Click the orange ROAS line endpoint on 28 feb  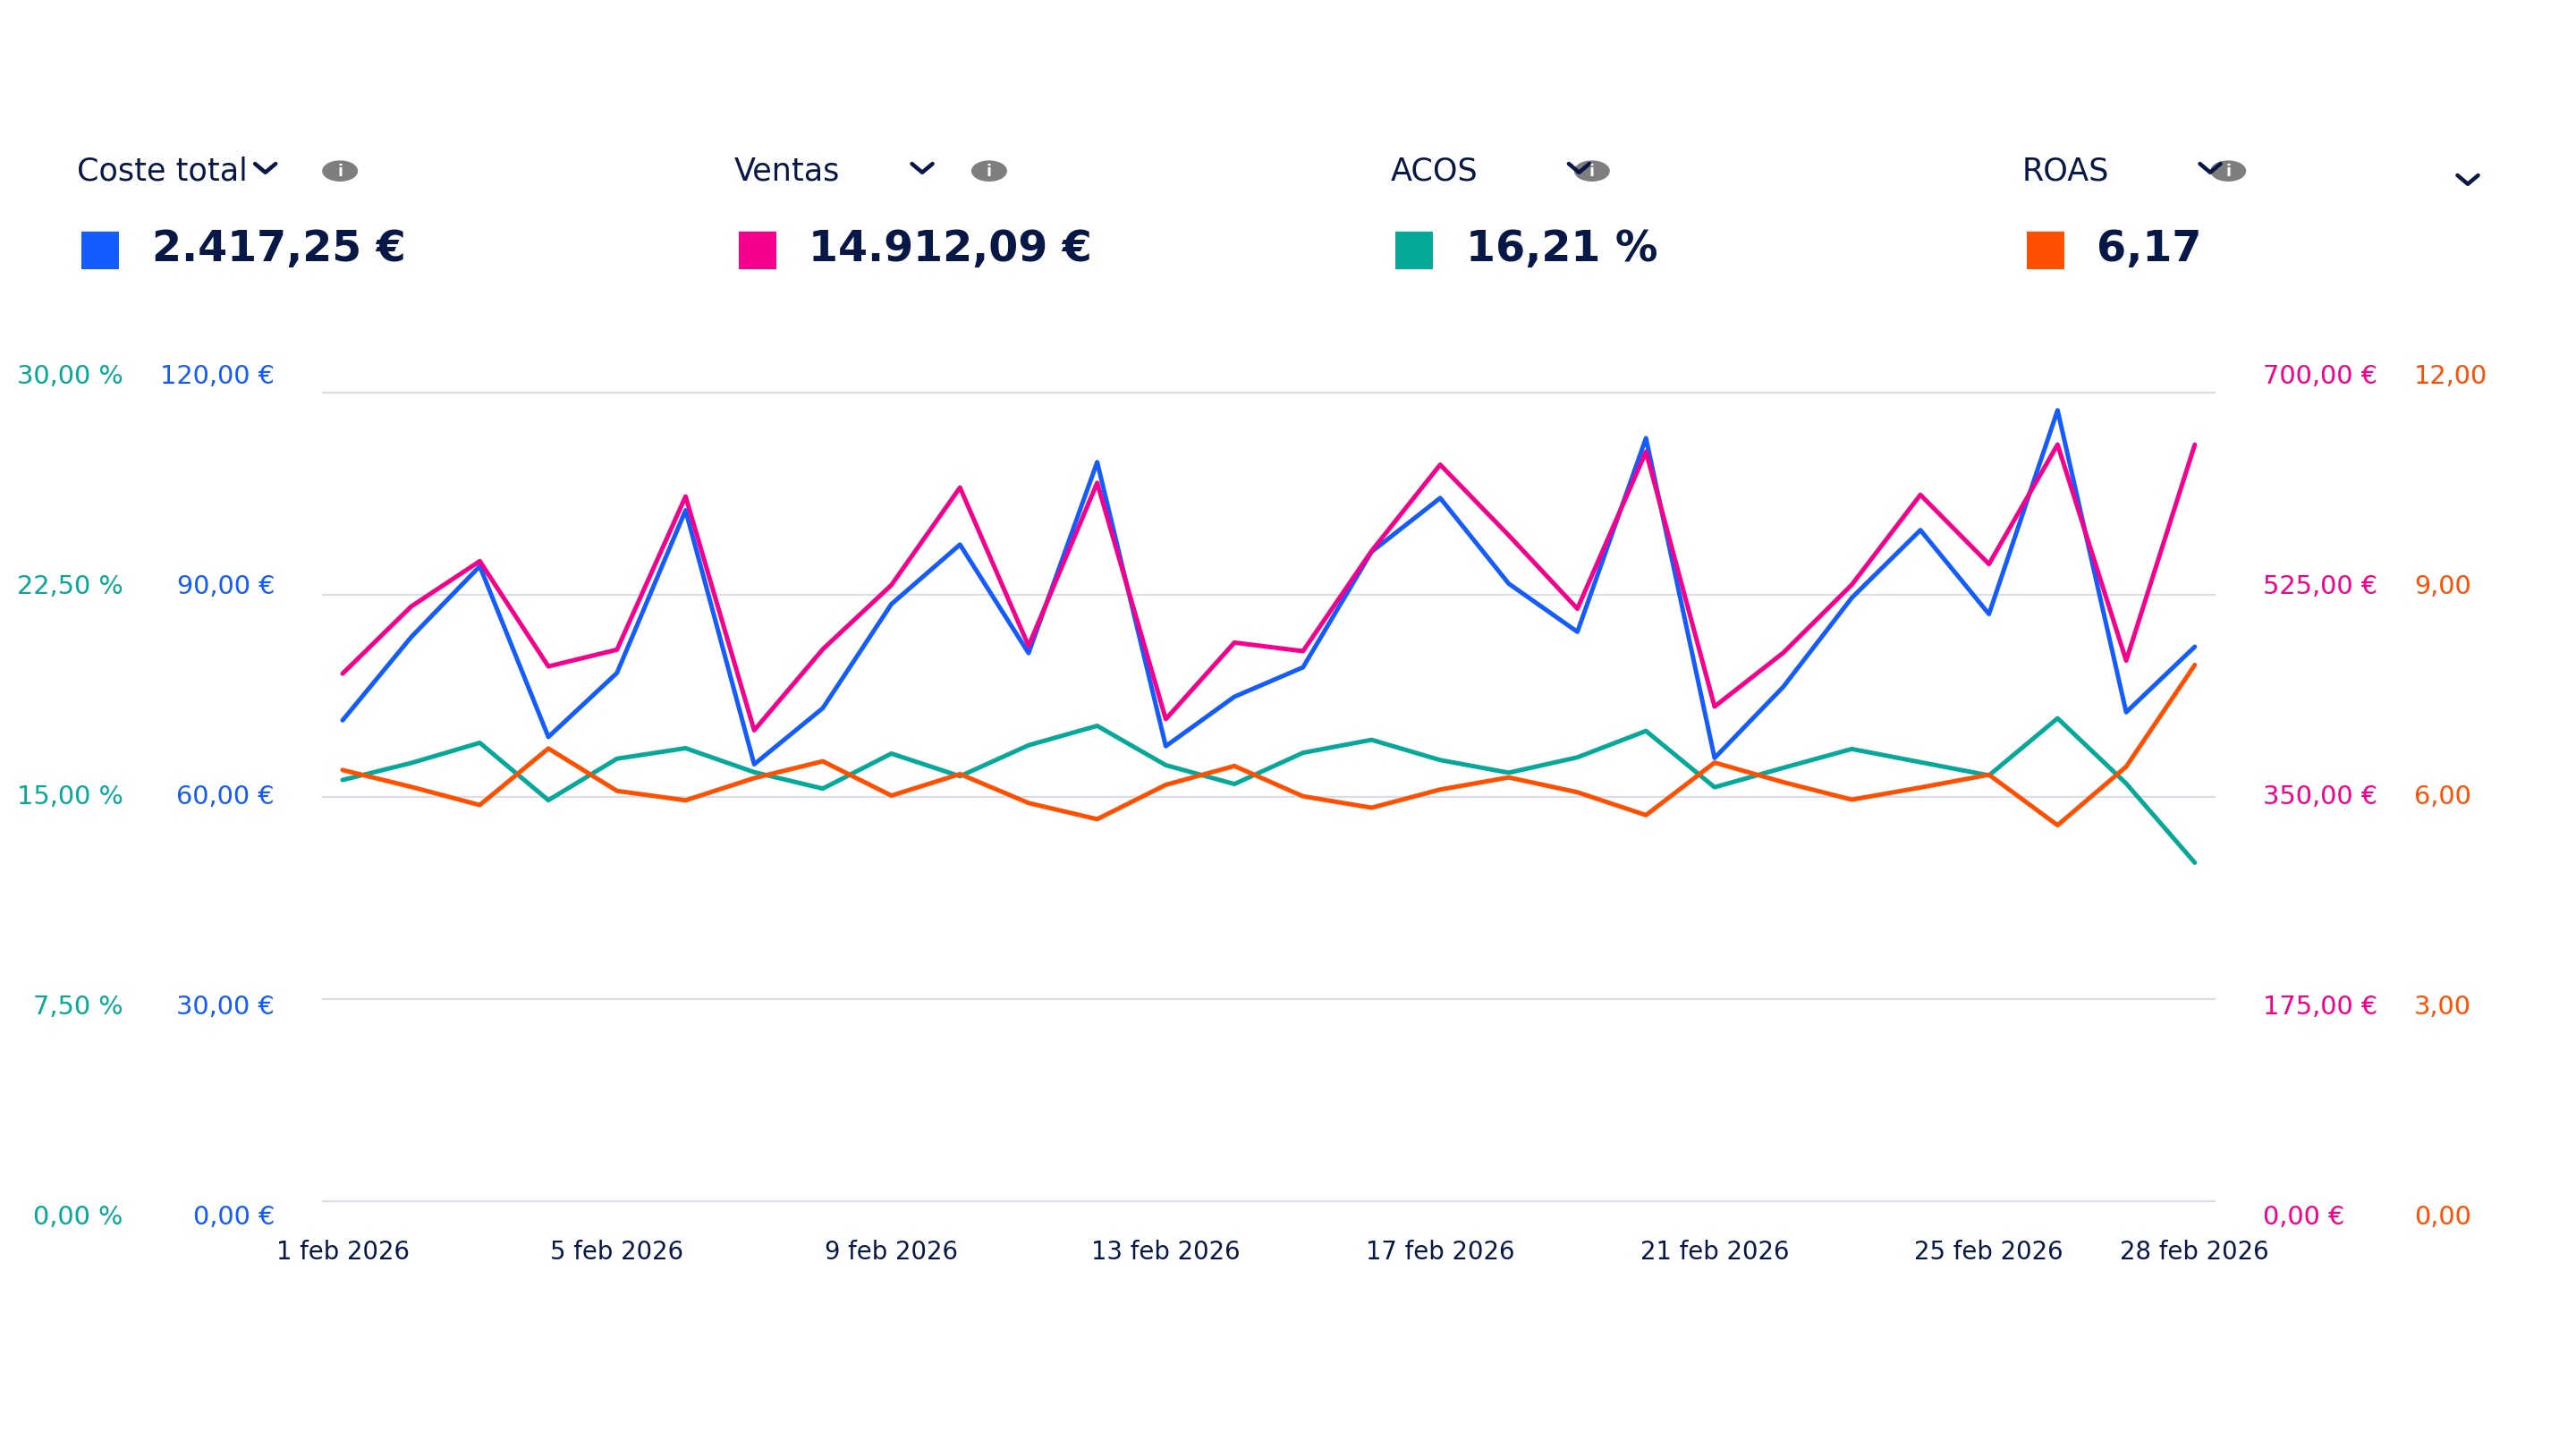(x=2195, y=665)
